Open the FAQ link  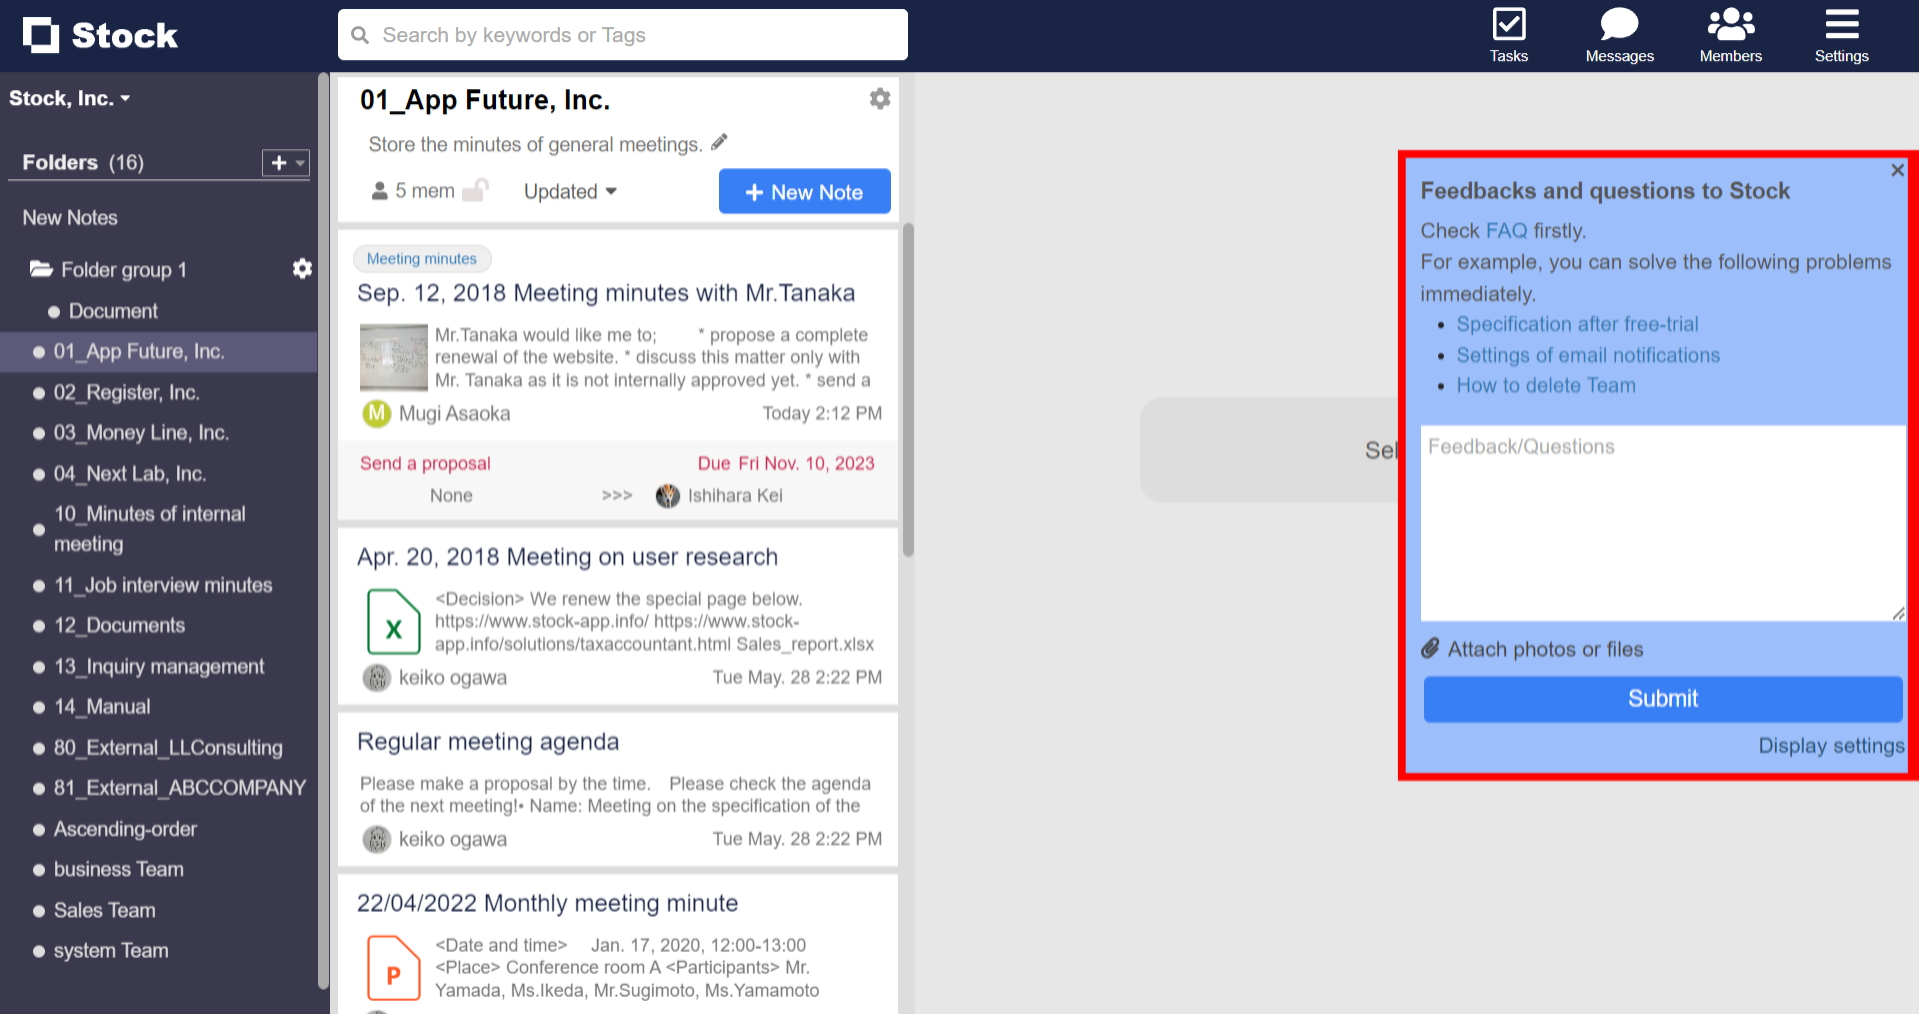[1506, 230]
